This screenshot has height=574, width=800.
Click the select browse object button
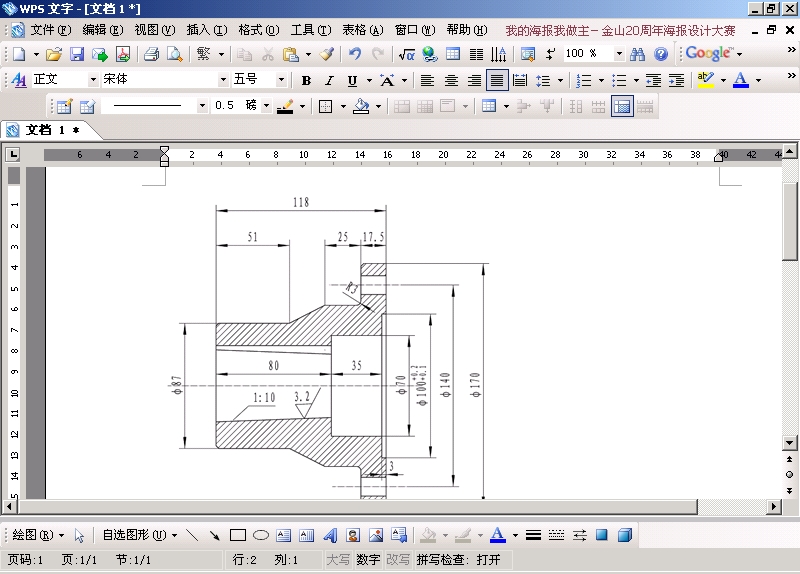coord(790,475)
